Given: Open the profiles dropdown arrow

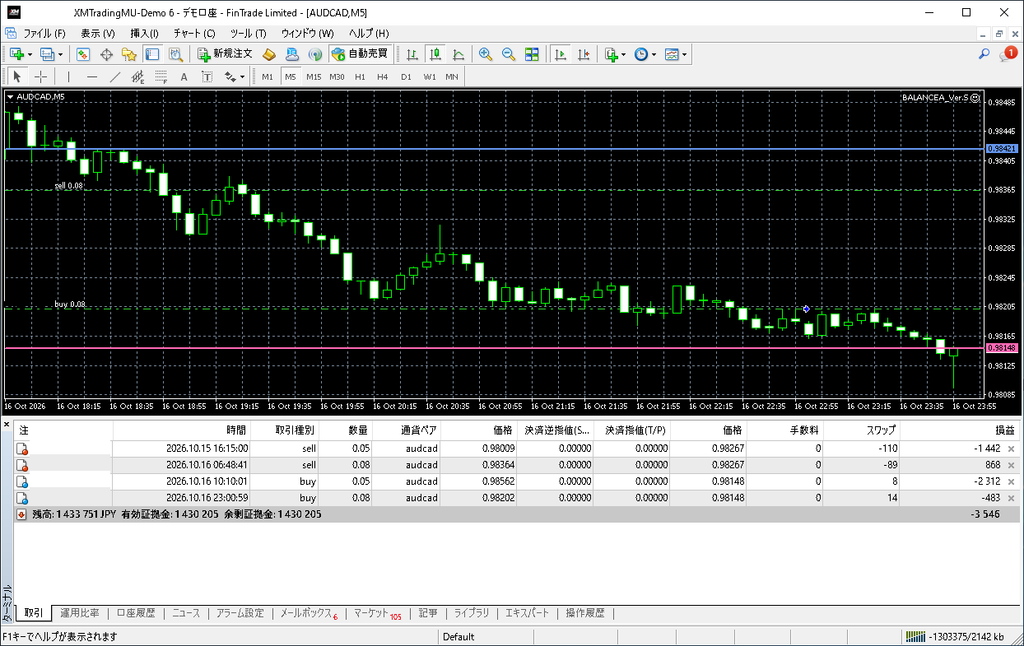Looking at the screenshot, I should pos(61,55).
